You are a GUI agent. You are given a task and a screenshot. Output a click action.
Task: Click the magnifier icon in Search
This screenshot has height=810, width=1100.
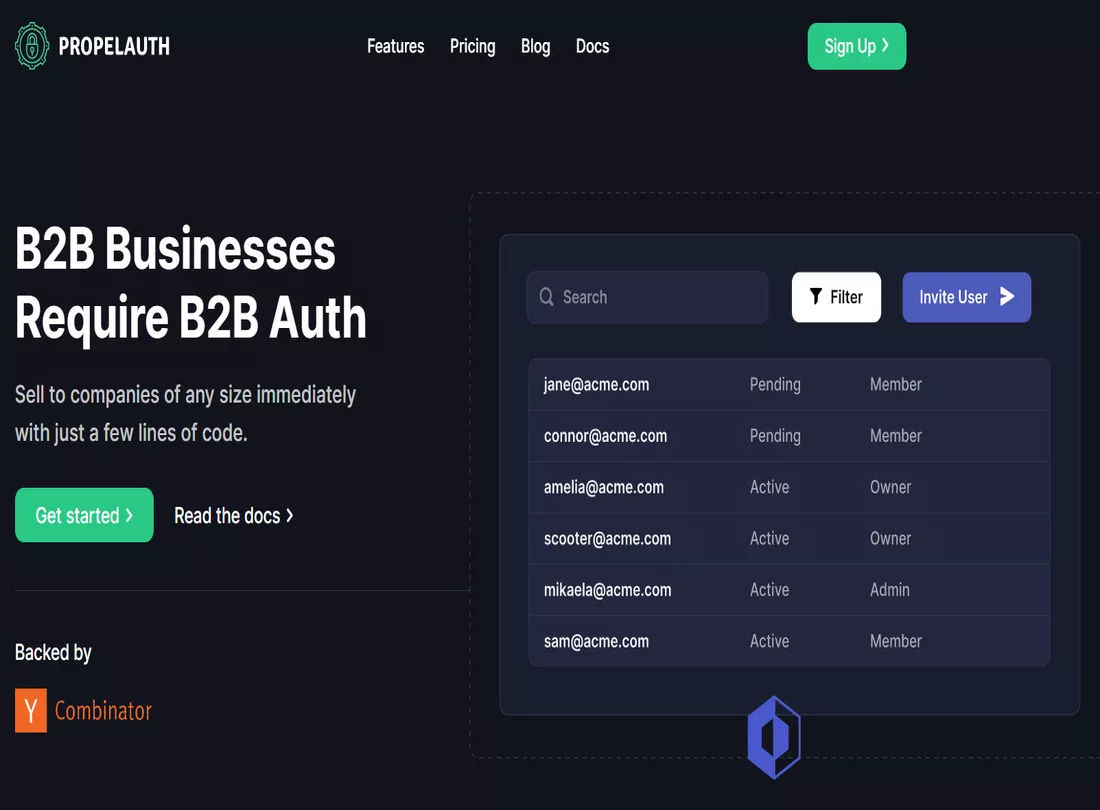point(546,297)
